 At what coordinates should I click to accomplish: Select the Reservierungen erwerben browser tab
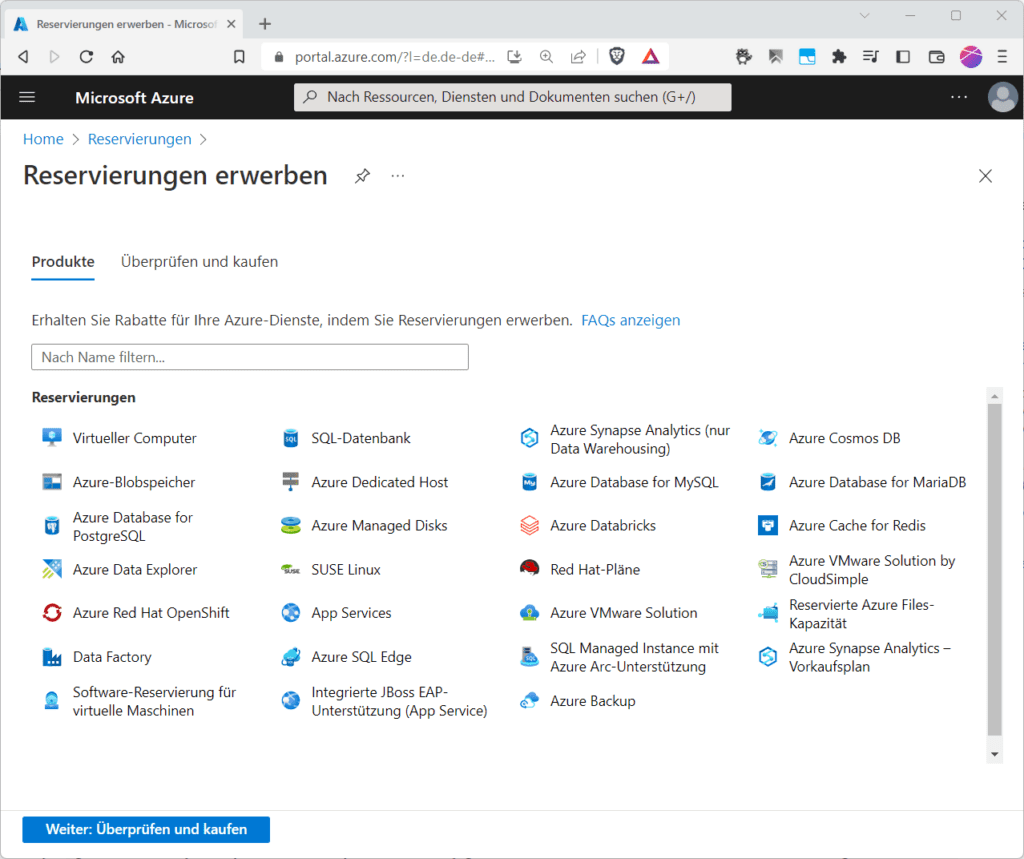pyautogui.click(x=125, y=24)
